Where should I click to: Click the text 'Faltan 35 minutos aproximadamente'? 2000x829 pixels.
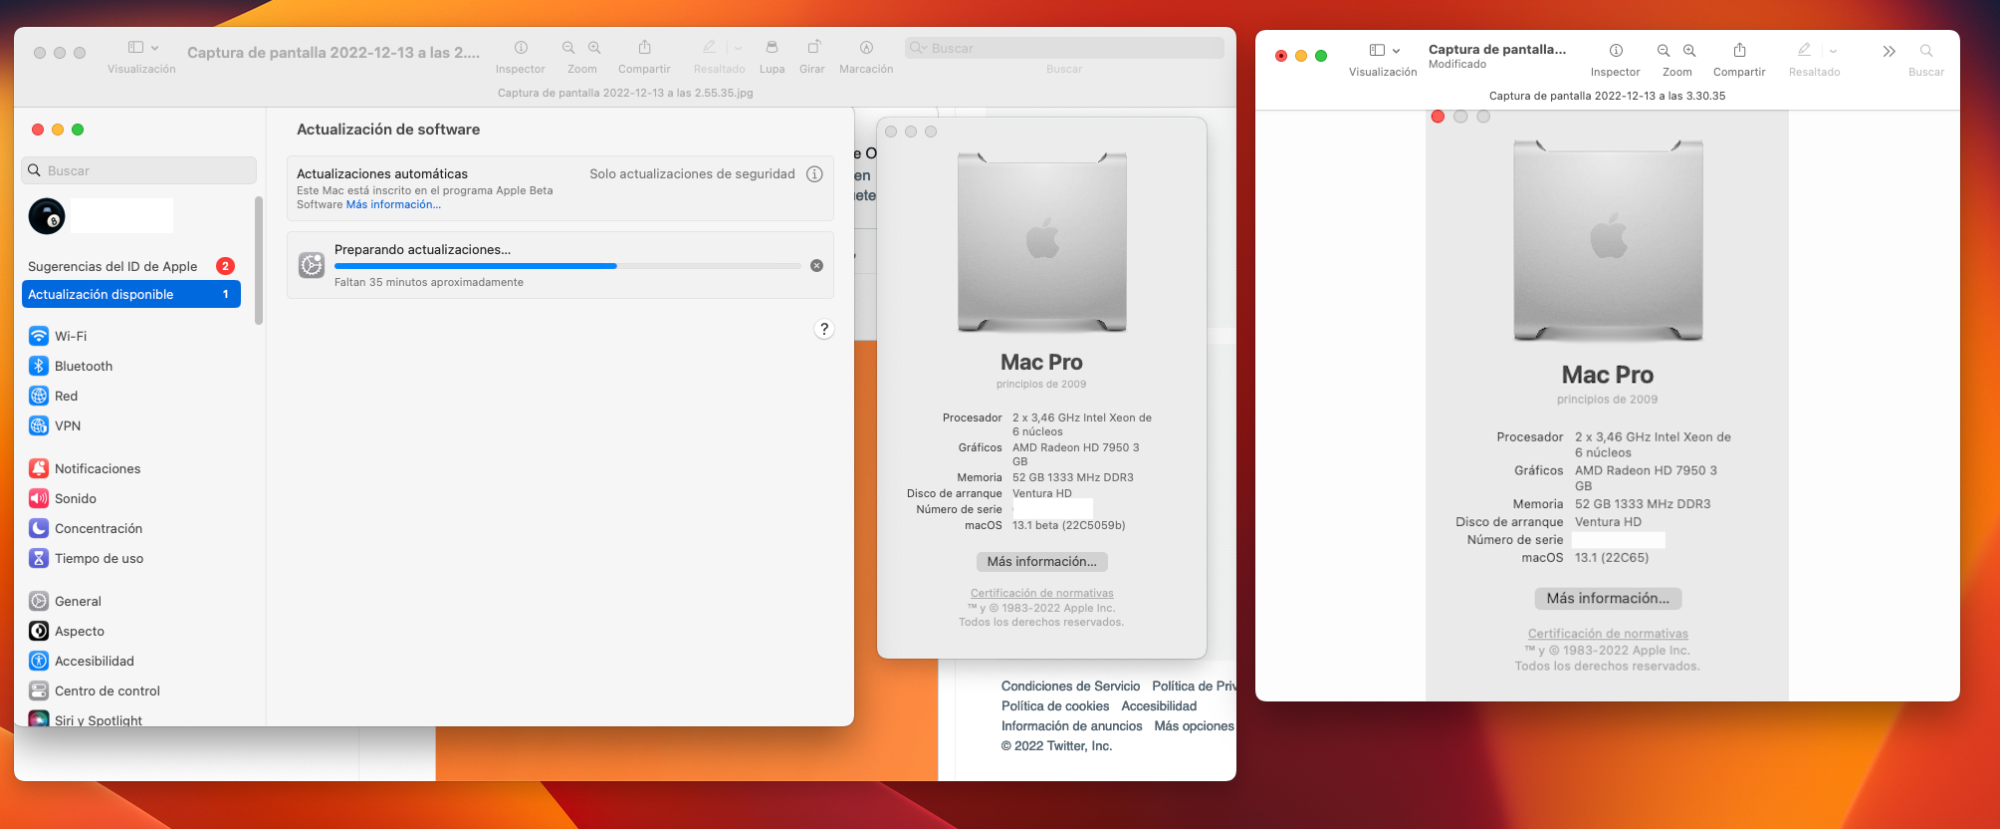(429, 283)
